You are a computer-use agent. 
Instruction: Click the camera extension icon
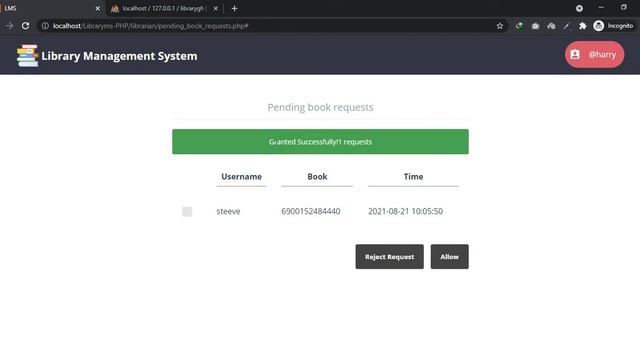coord(535,26)
